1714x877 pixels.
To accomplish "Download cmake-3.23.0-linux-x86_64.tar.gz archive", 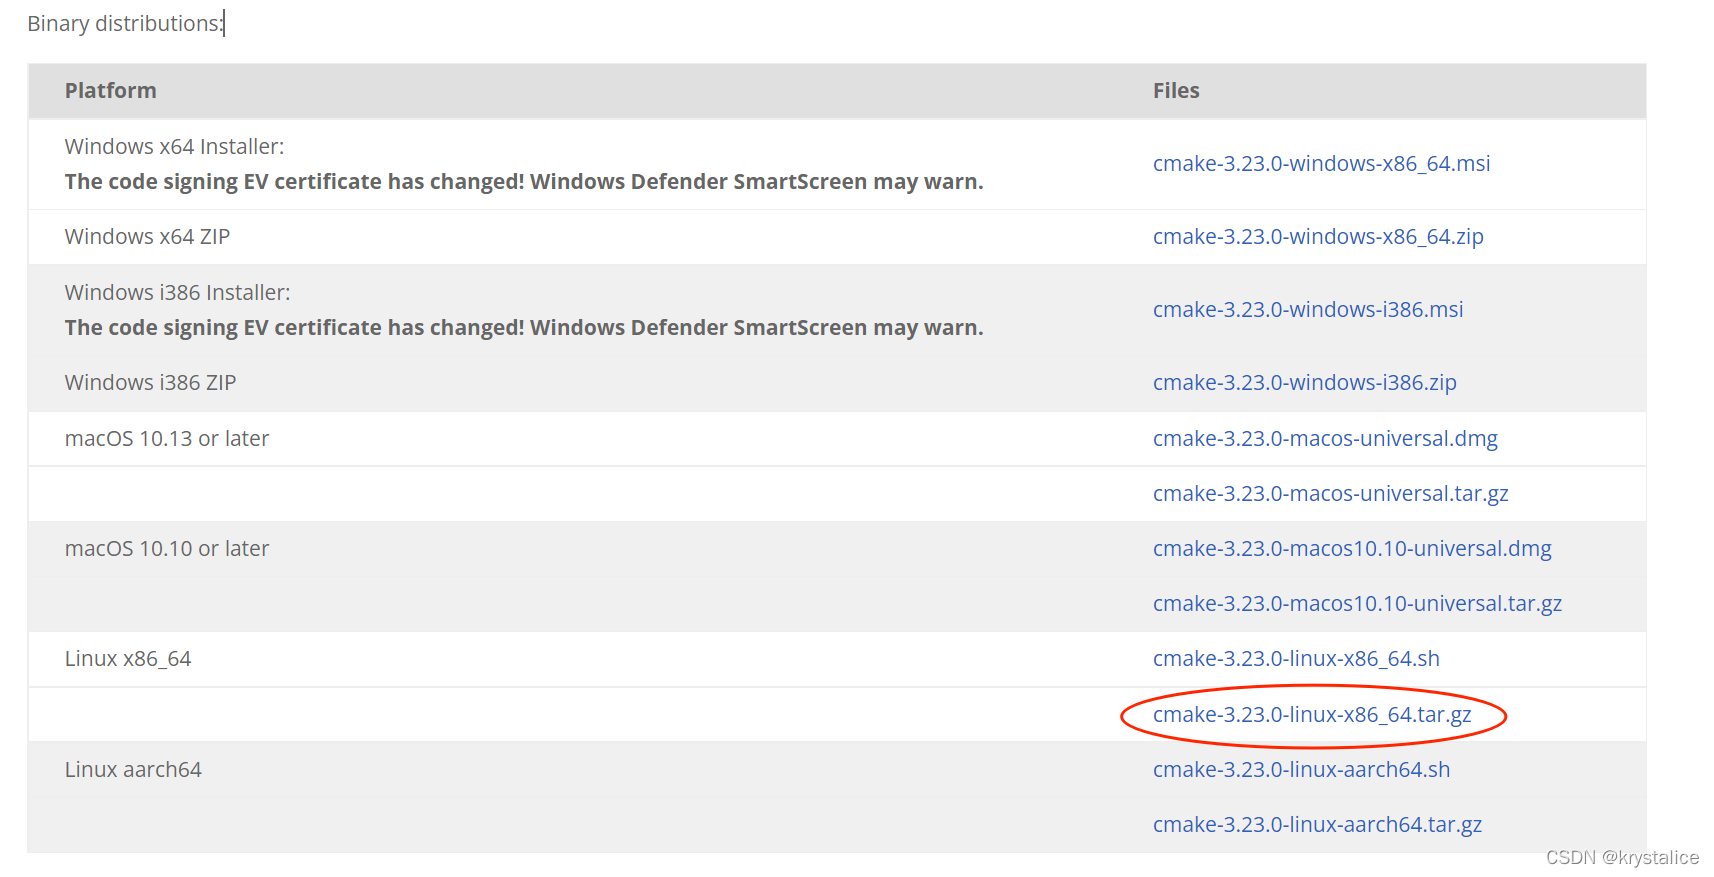I will [1312, 715].
